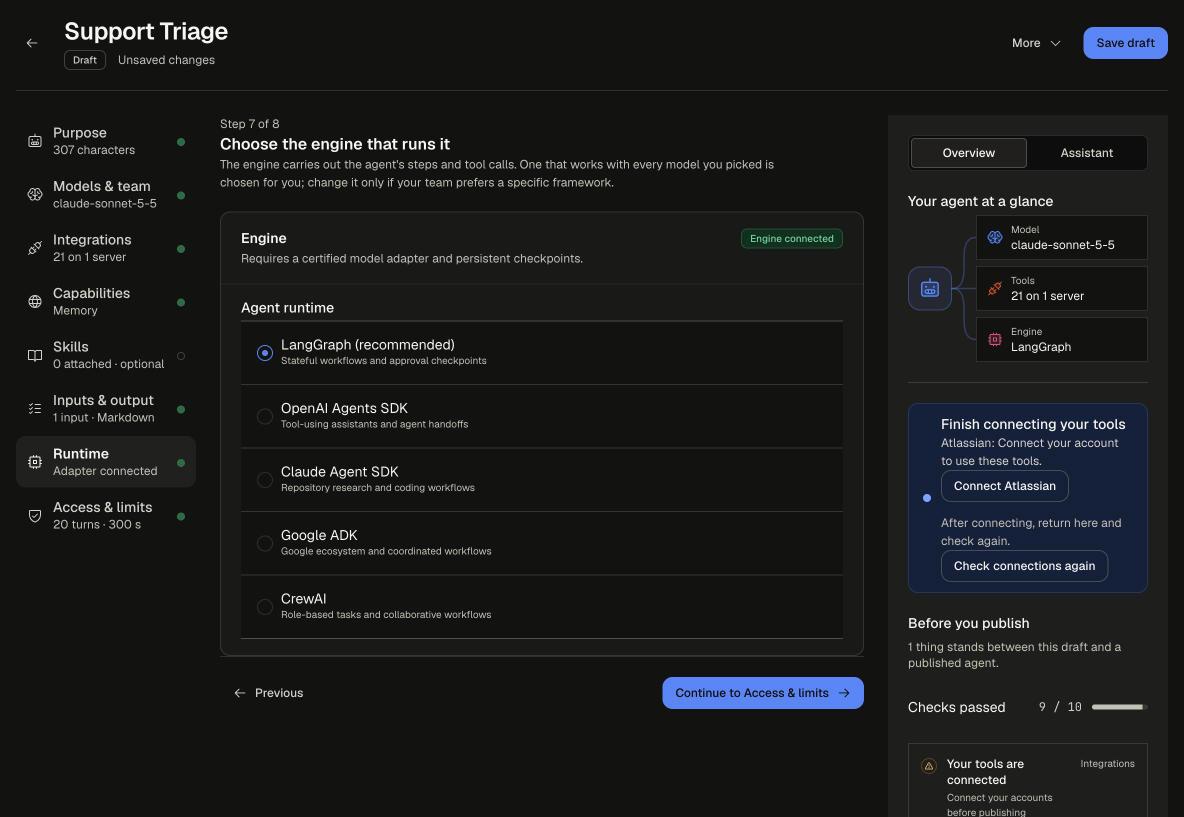1184x817 pixels.
Task: Click Continue to Access & limits
Action: click(763, 693)
